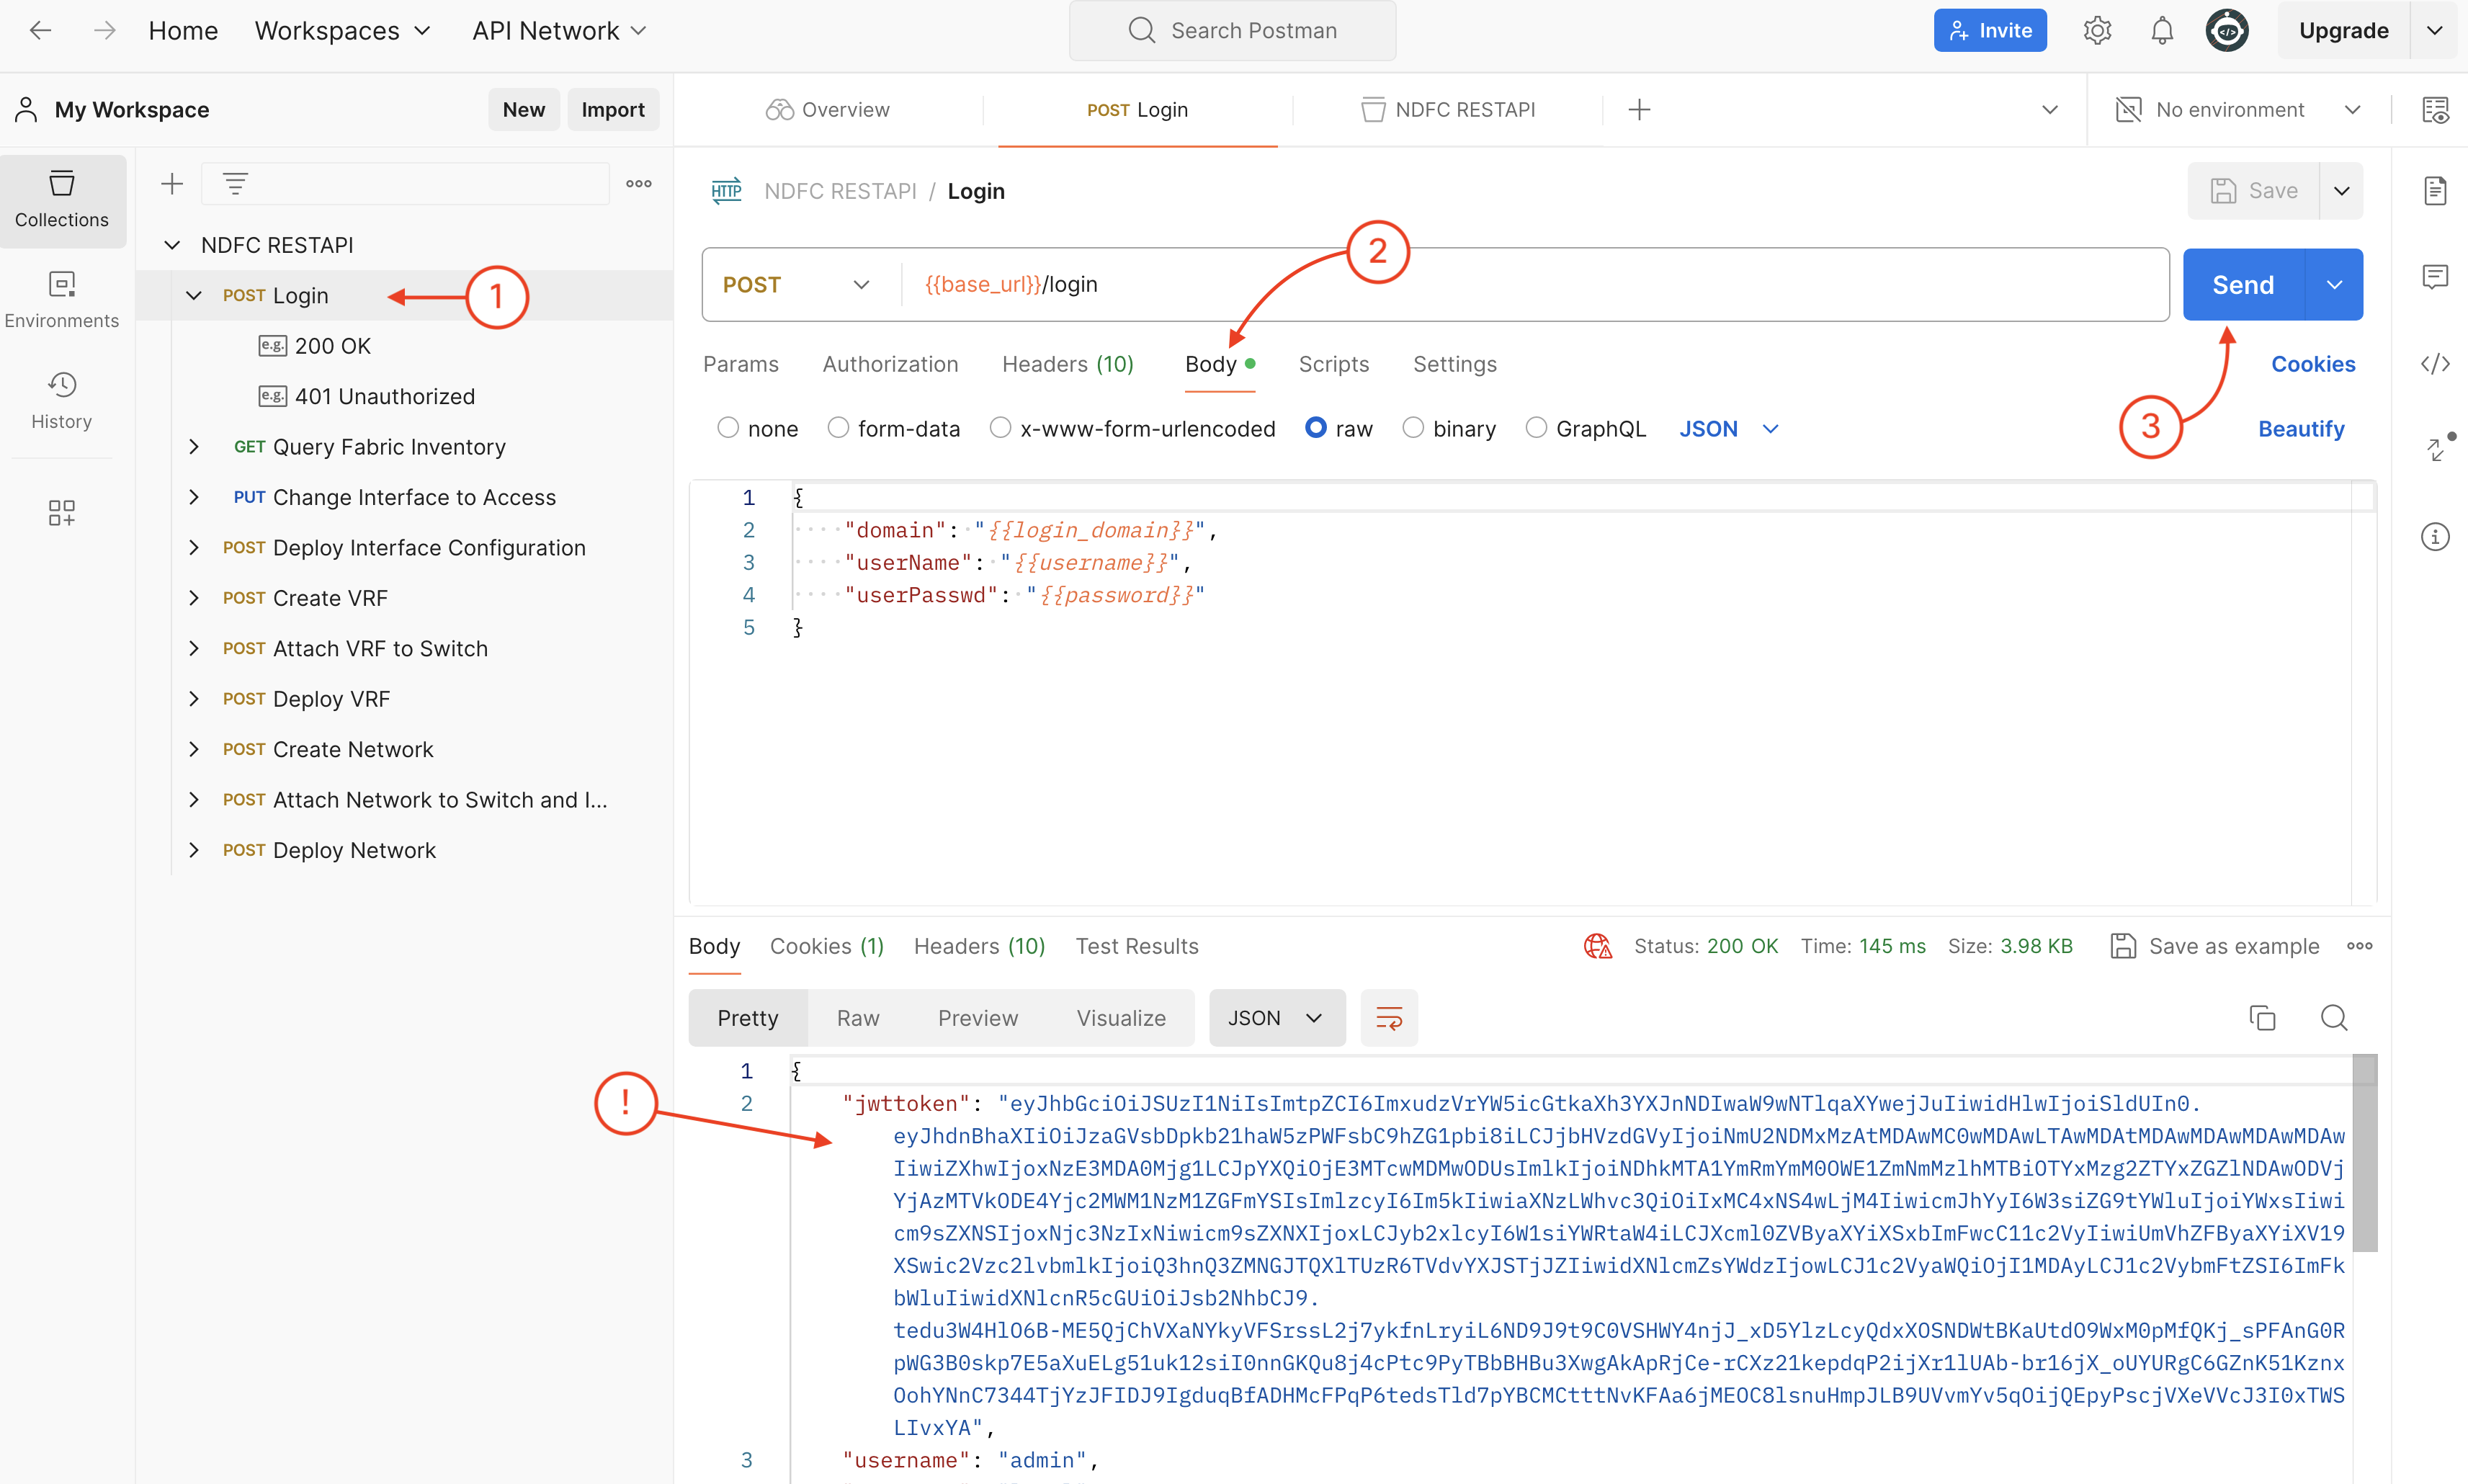This screenshot has height=1484, width=2468.
Task: Open the Collections sidebar panel
Action: (62, 200)
